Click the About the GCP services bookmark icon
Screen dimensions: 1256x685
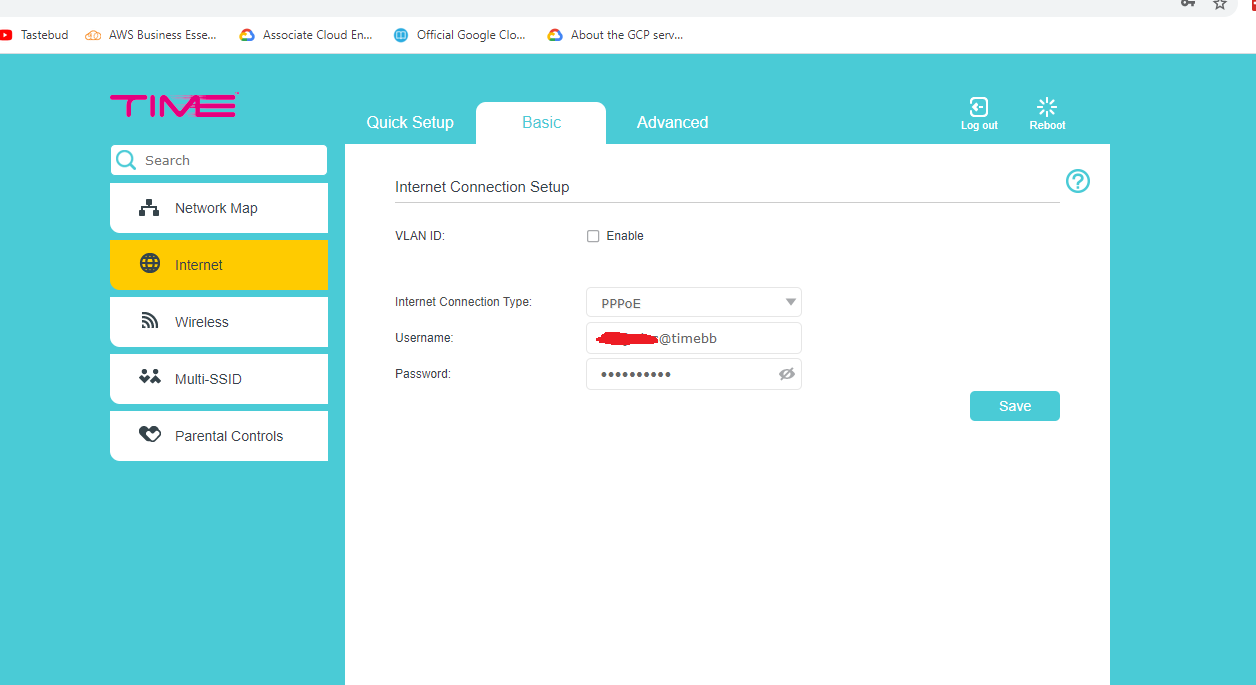pyautogui.click(x=555, y=35)
